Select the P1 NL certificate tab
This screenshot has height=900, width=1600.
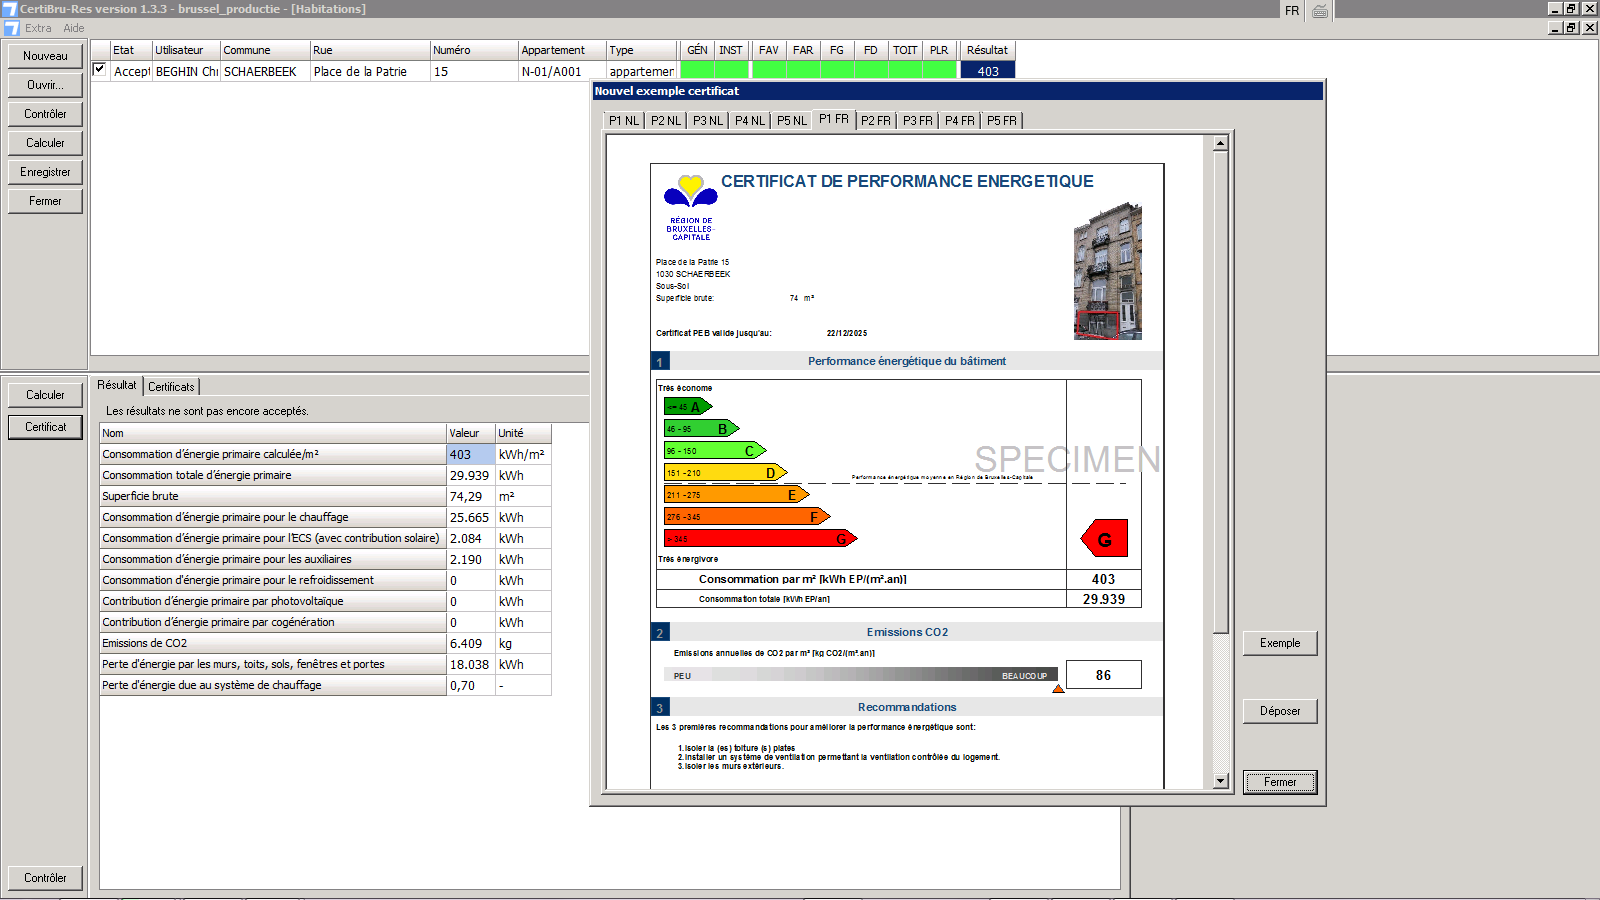623,121
